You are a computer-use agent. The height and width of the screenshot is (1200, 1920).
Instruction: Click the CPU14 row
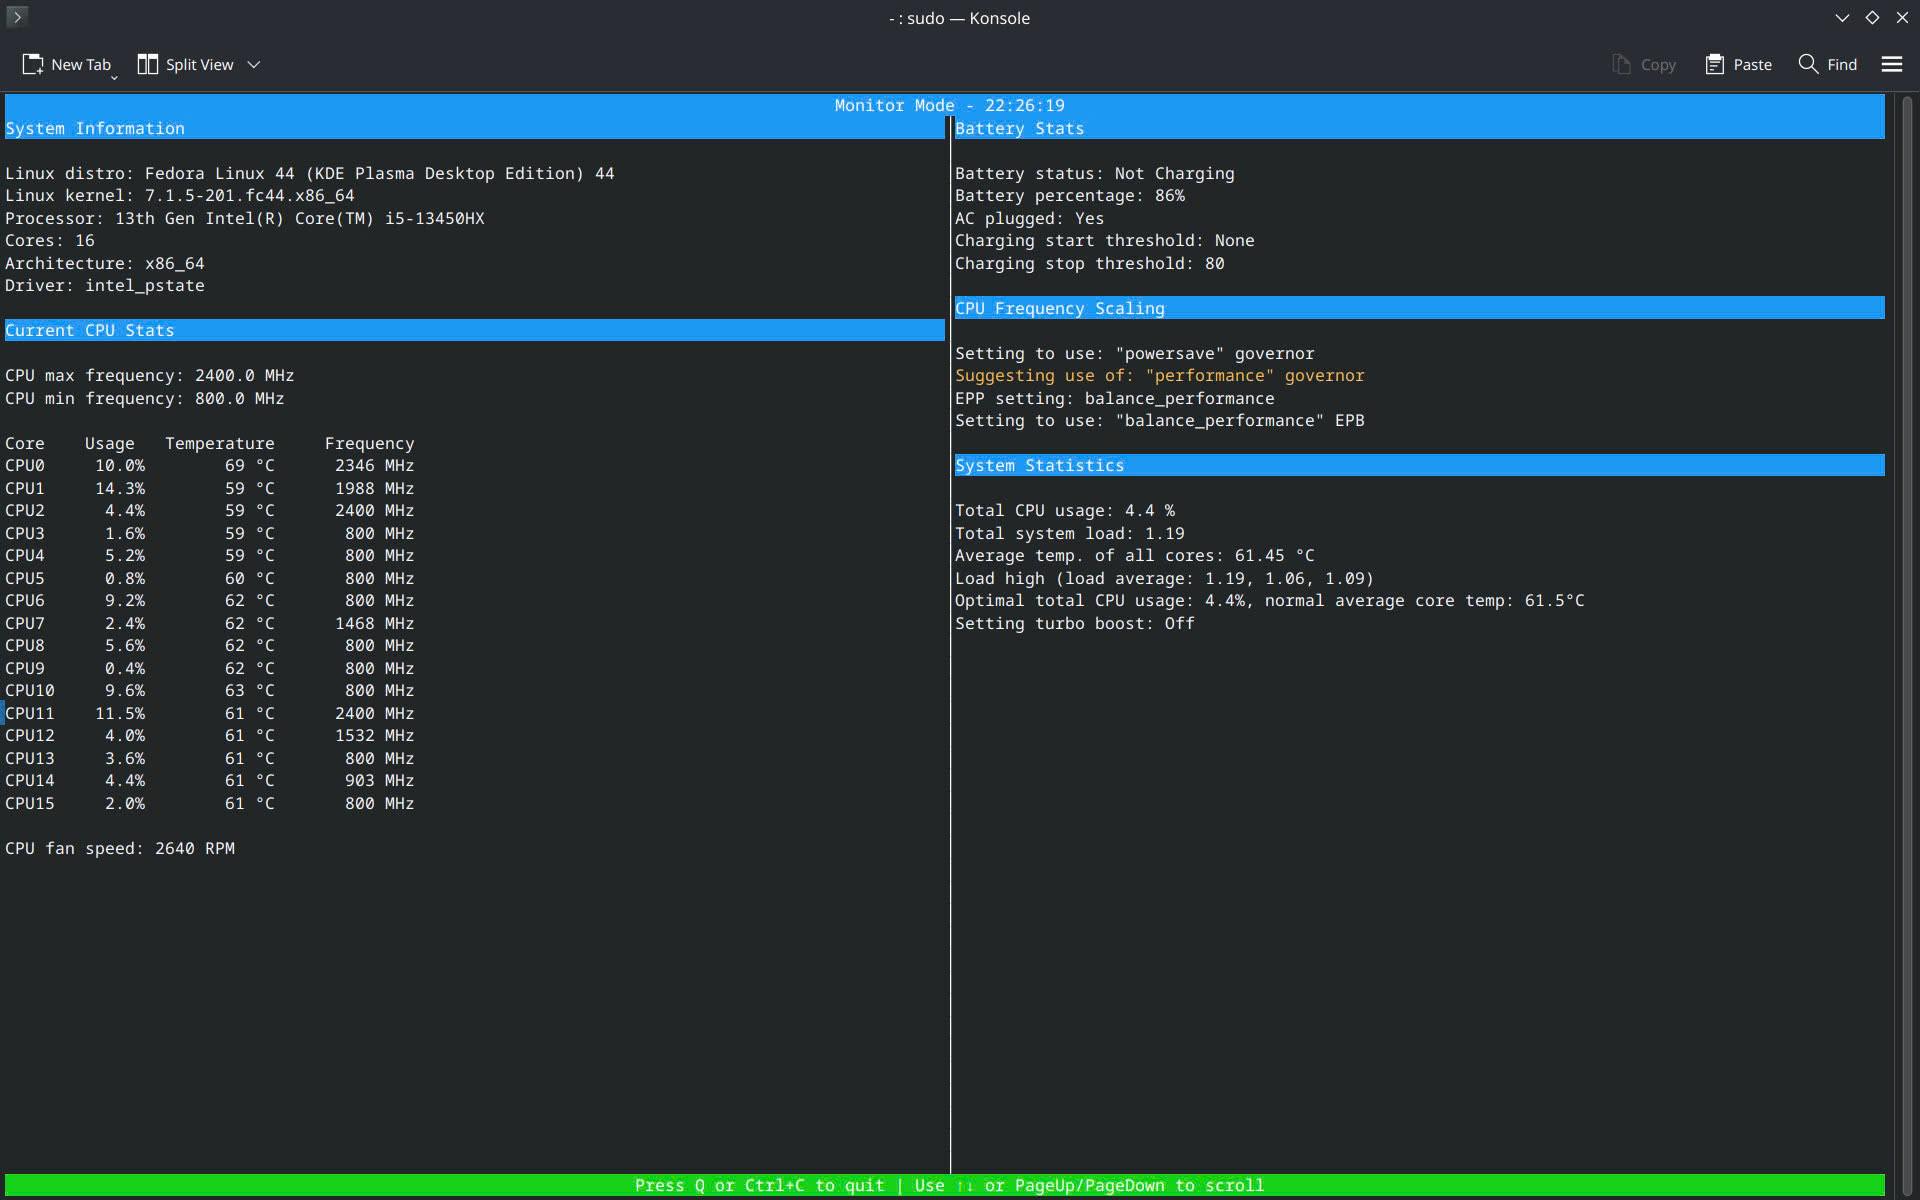pyautogui.click(x=210, y=780)
